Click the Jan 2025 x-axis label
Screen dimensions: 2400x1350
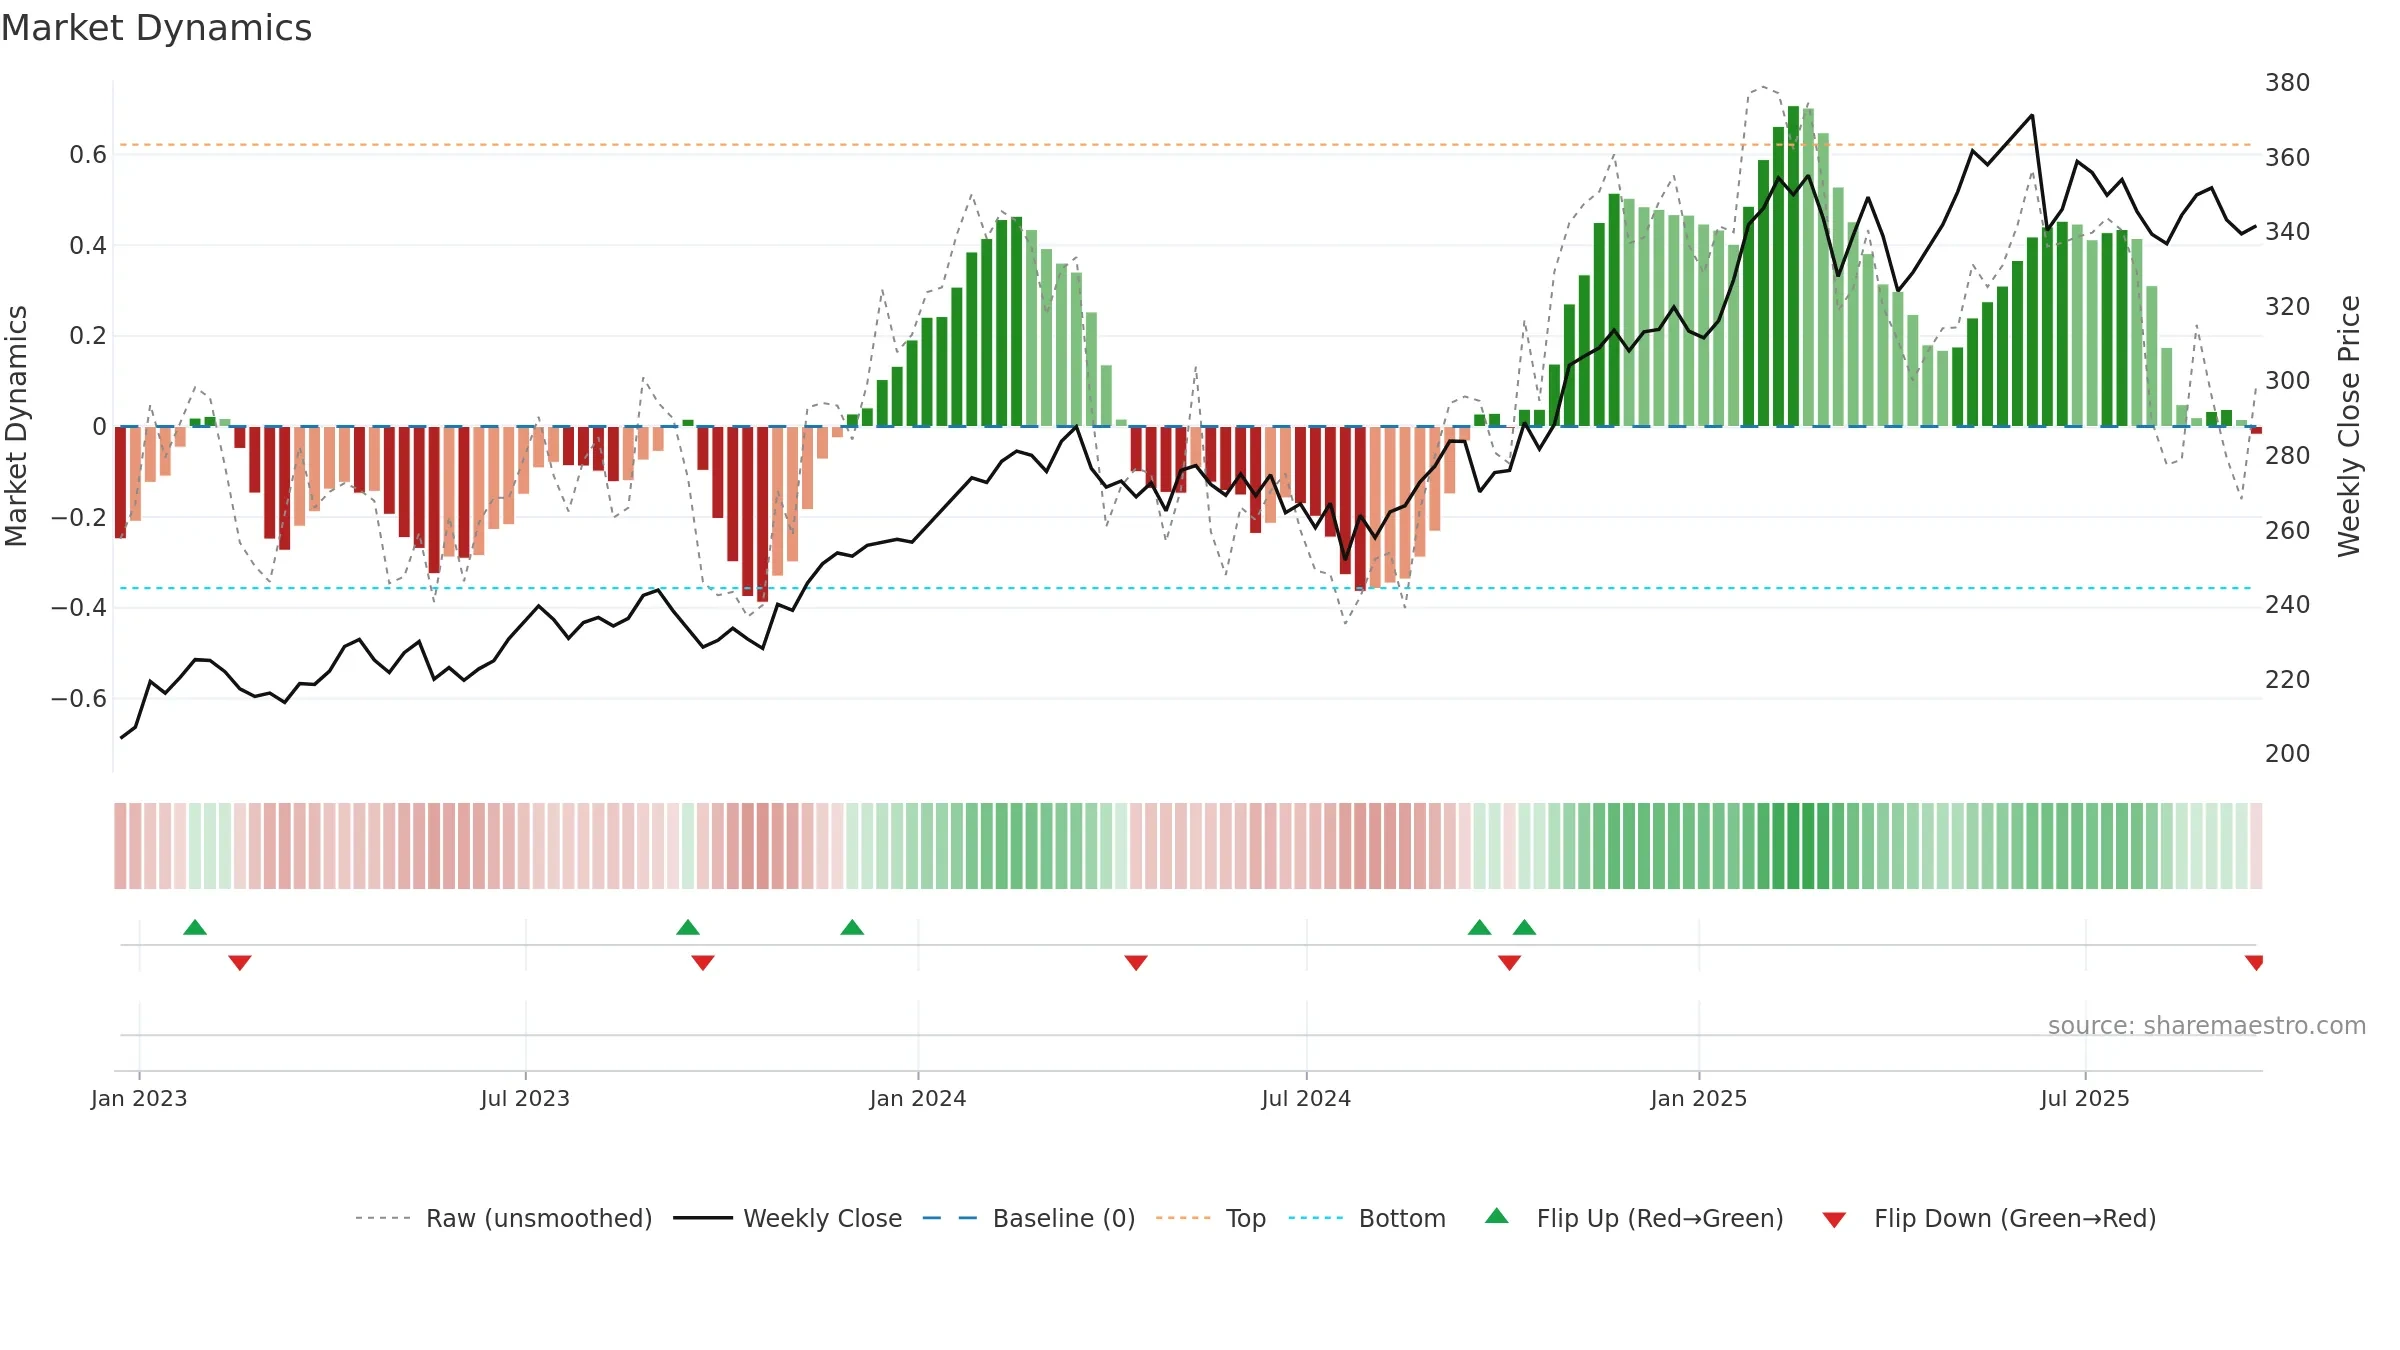(x=1699, y=1098)
